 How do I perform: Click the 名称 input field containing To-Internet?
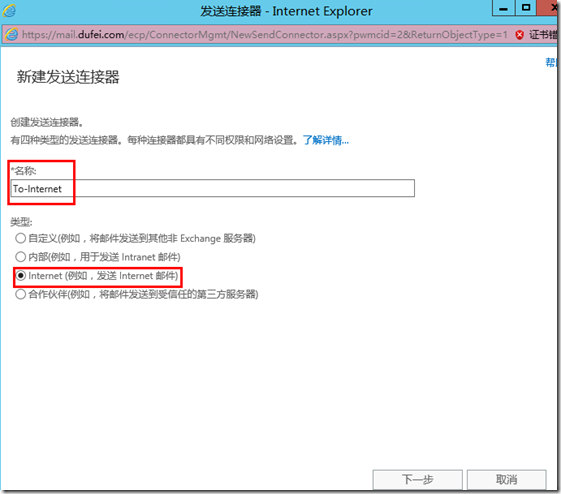(x=213, y=188)
